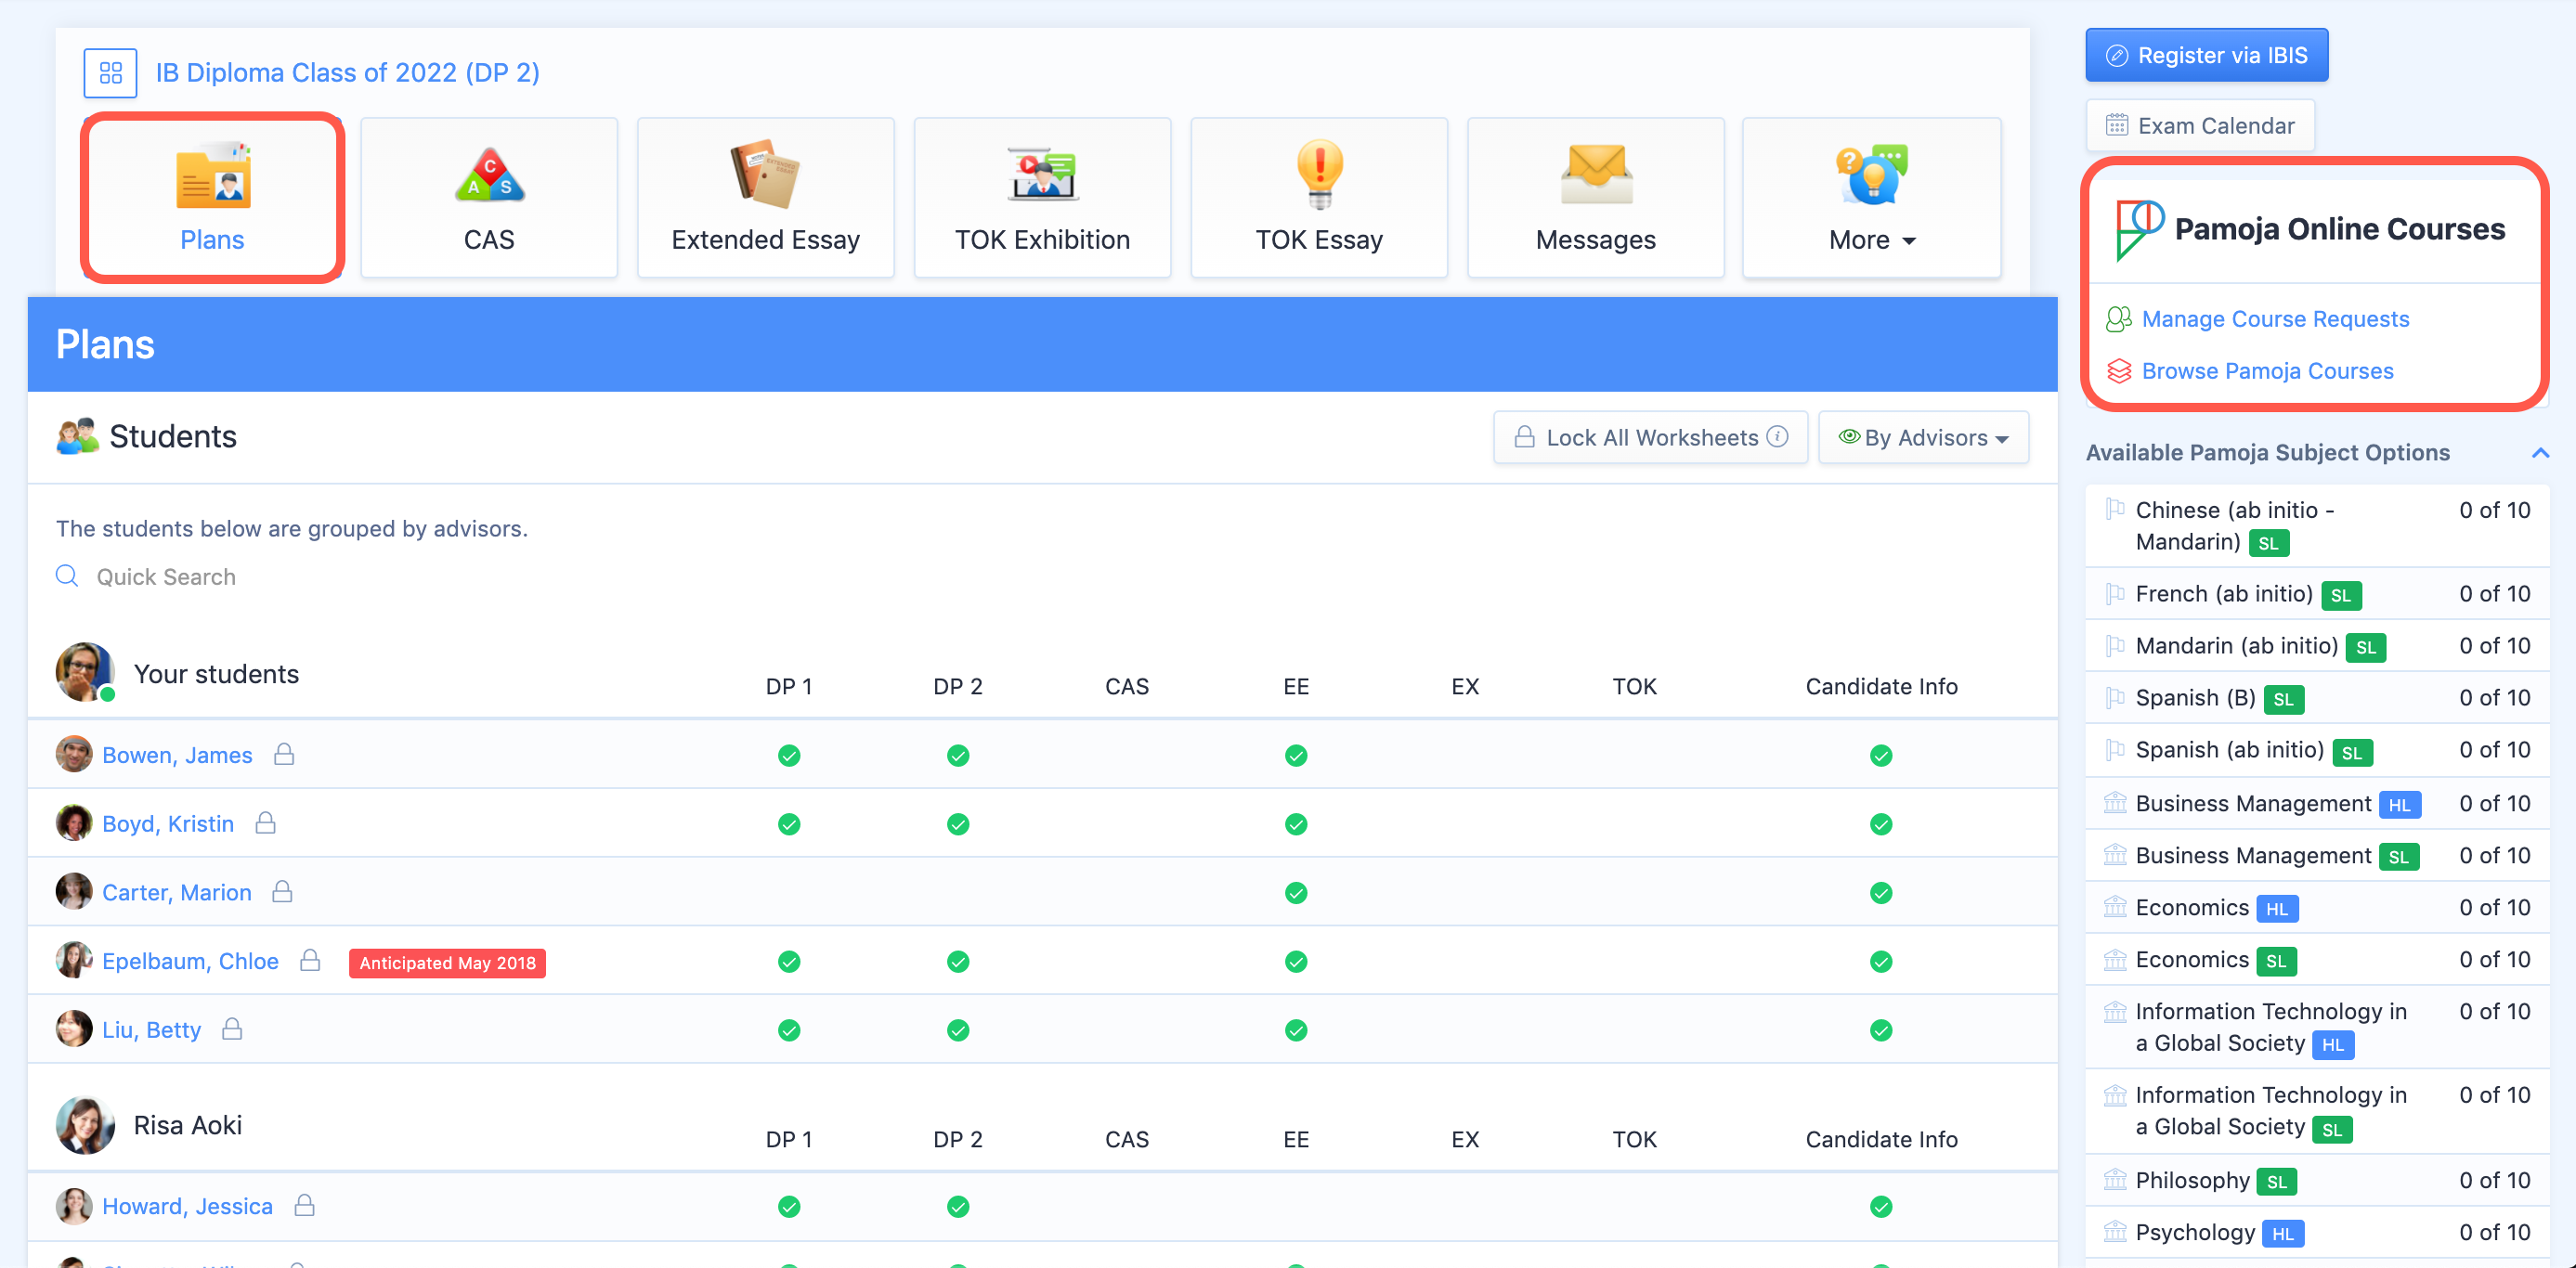Collapse Available Pamoja Subject Options section
The width and height of the screenshot is (2576, 1268).
(x=2539, y=453)
